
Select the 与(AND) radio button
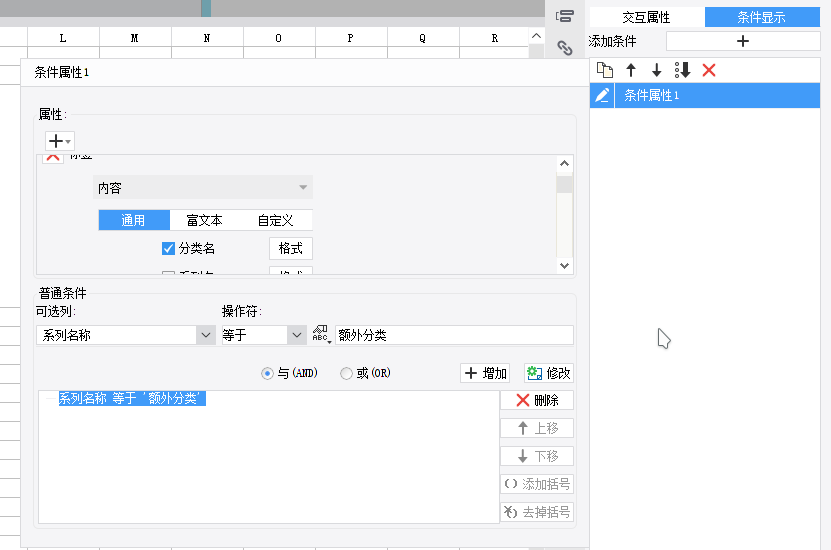coord(267,373)
